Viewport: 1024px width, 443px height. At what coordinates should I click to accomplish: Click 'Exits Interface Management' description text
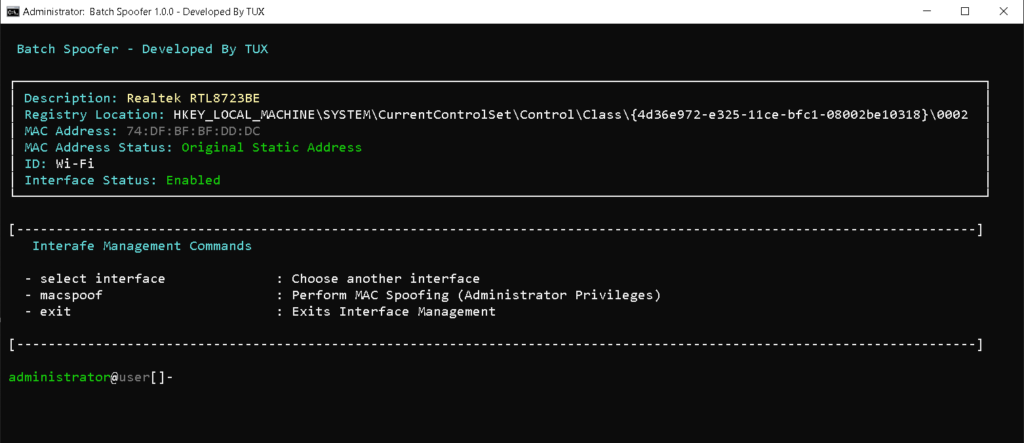pos(393,312)
